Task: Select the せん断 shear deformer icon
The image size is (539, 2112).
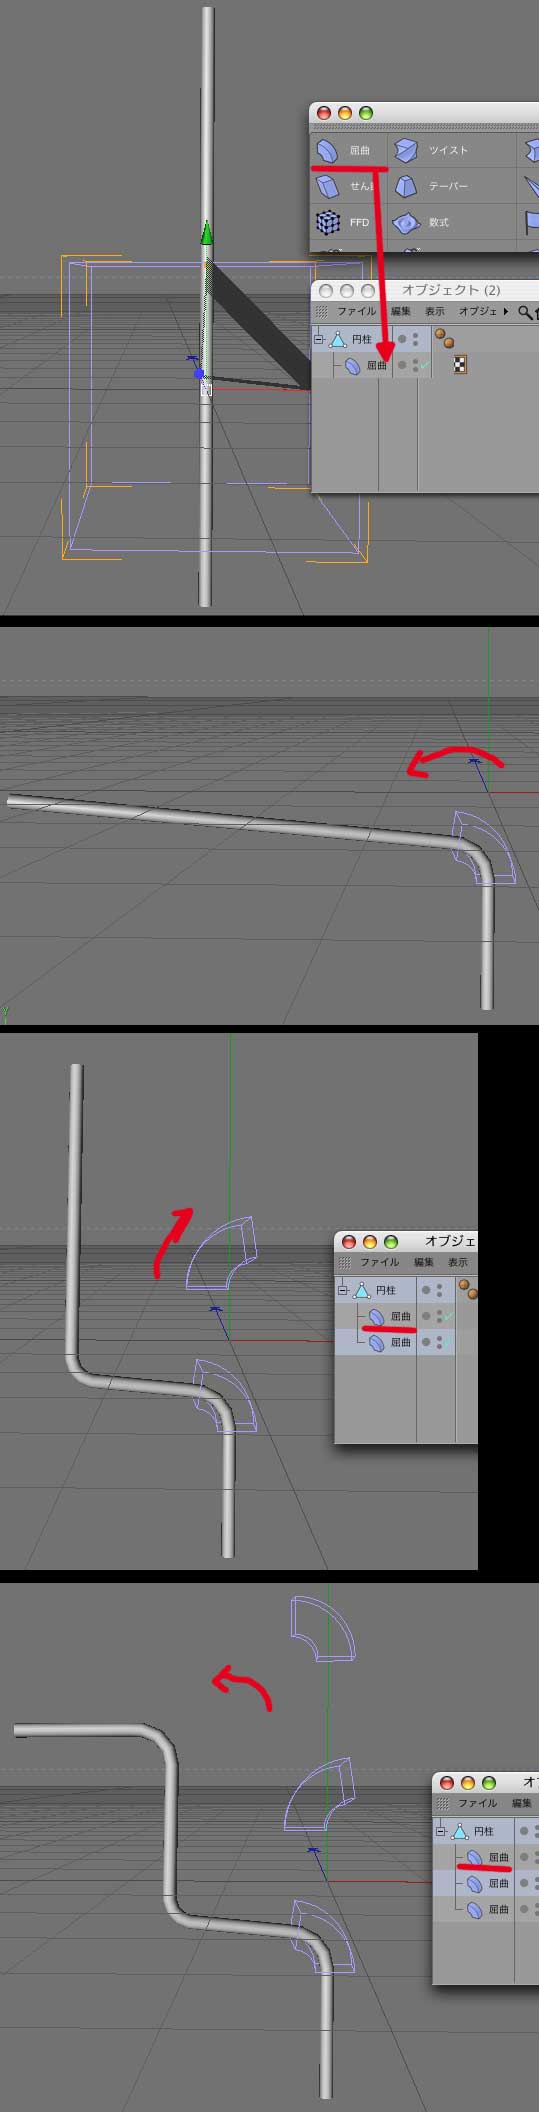Action: tap(327, 186)
